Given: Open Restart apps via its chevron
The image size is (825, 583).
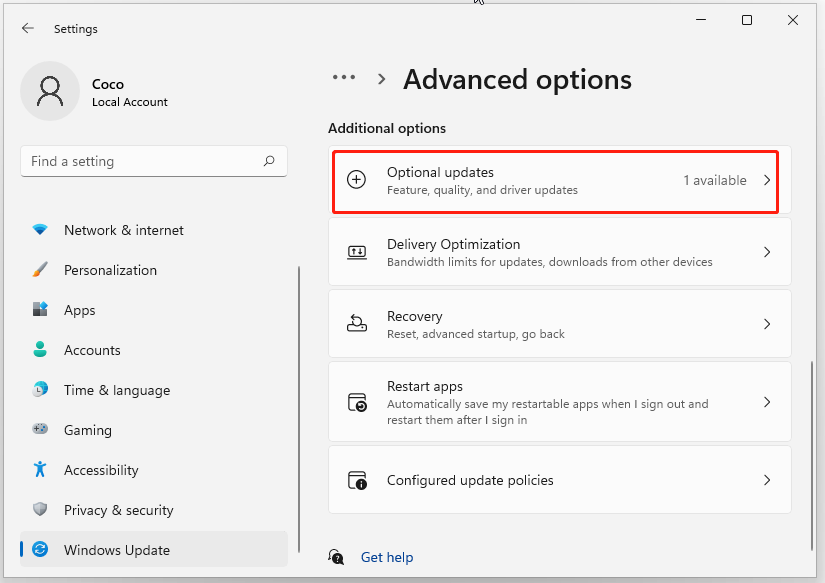Looking at the screenshot, I should click(x=767, y=403).
